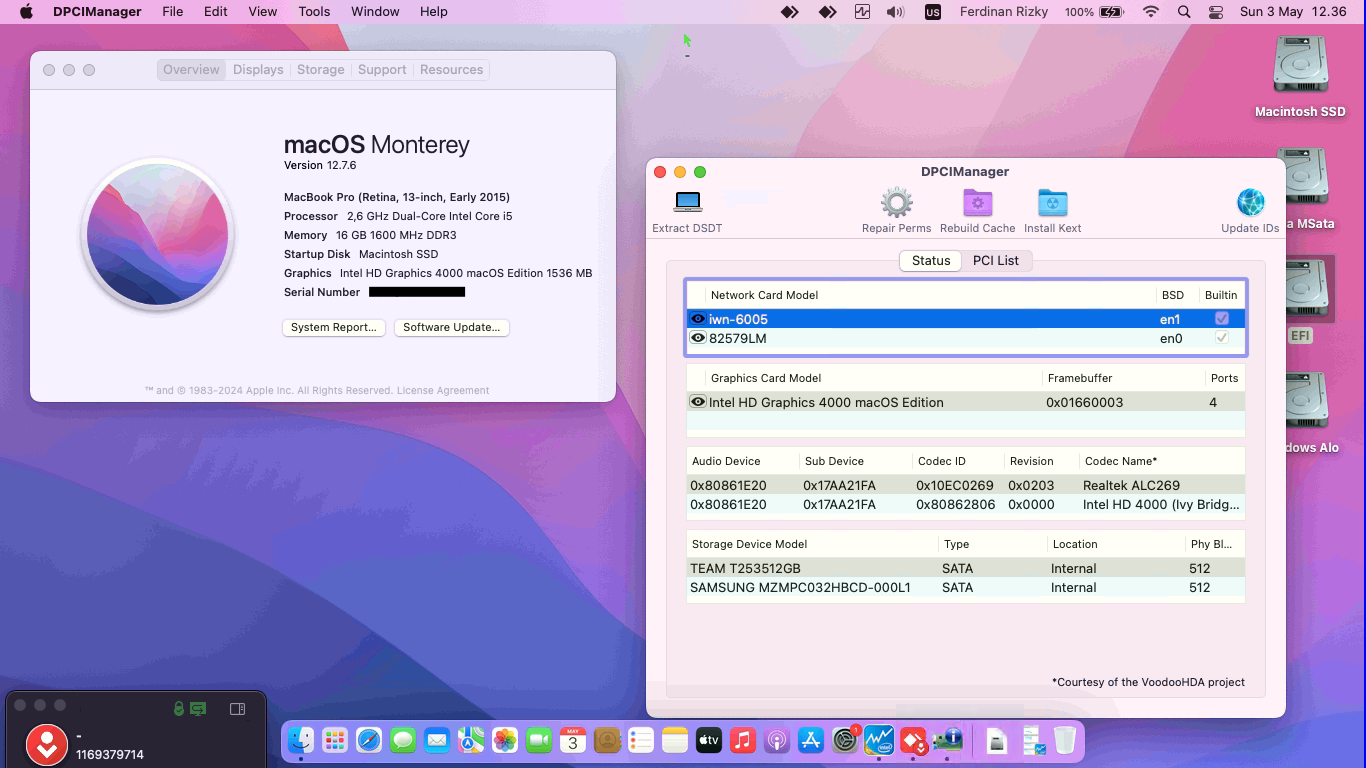Open Mail from the Dock
Viewport: 1366px width, 768px height.
(x=437, y=740)
